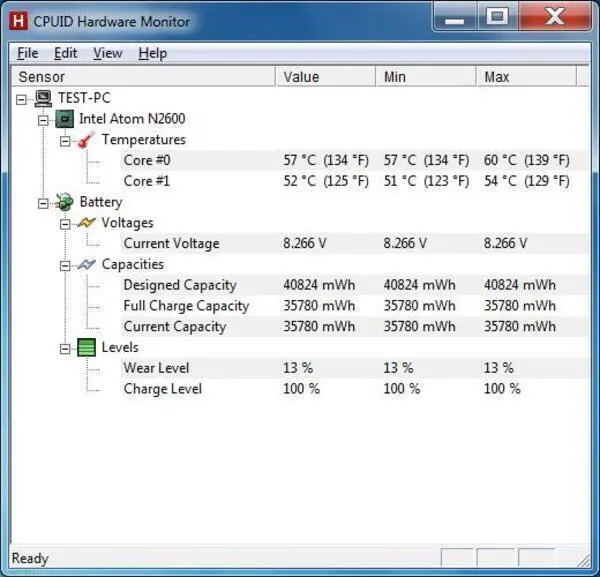
Task: Click the red thermometer Temperatures icon
Action: click(x=86, y=140)
